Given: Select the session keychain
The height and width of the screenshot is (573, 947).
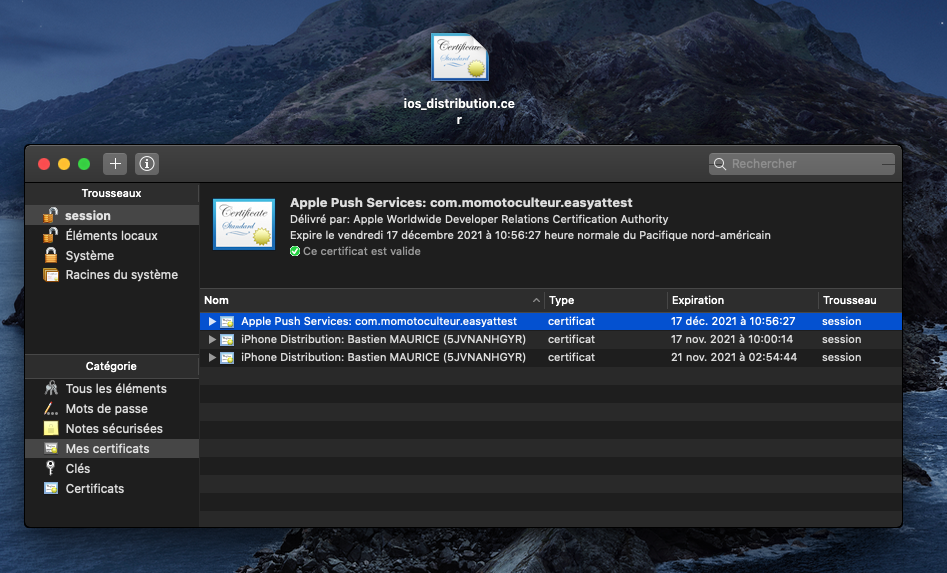Looking at the screenshot, I should (x=112, y=216).
